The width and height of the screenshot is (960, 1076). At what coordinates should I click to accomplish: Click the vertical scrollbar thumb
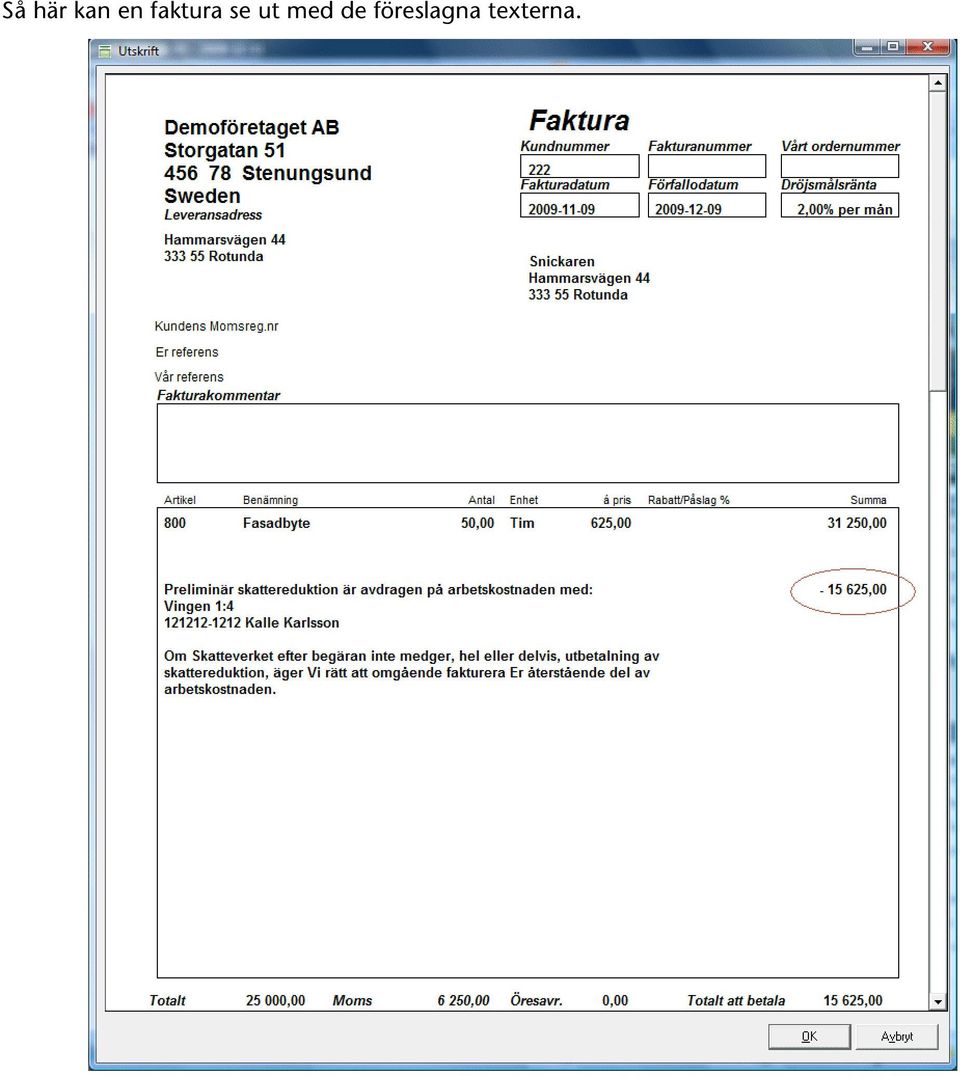938,242
